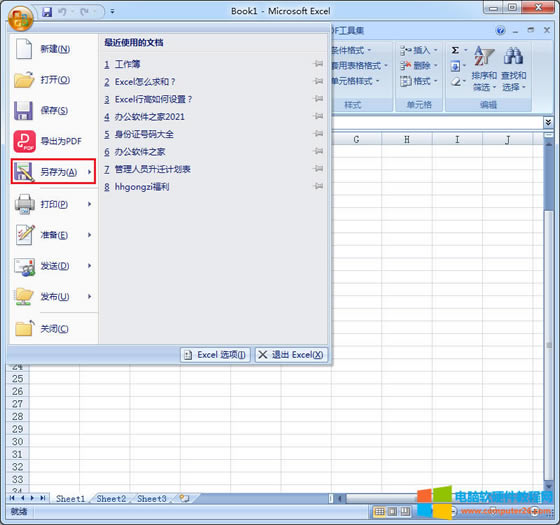Open 查找和选择 binoculars tool
560x525 pixels.
point(514,69)
